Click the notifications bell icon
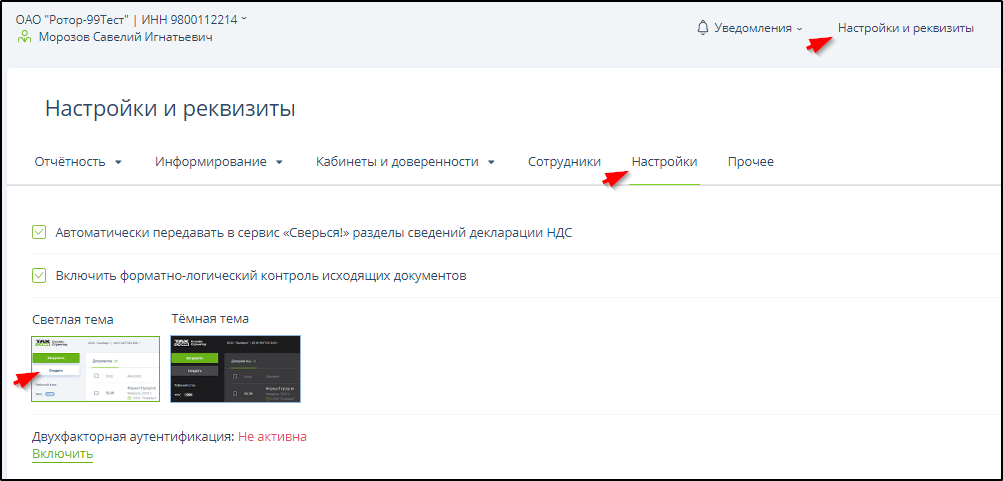This screenshot has height=481, width=1003. point(702,28)
